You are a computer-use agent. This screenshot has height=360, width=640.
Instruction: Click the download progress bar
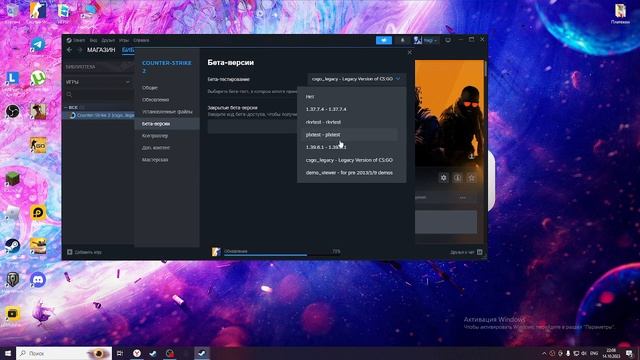pos(282,255)
